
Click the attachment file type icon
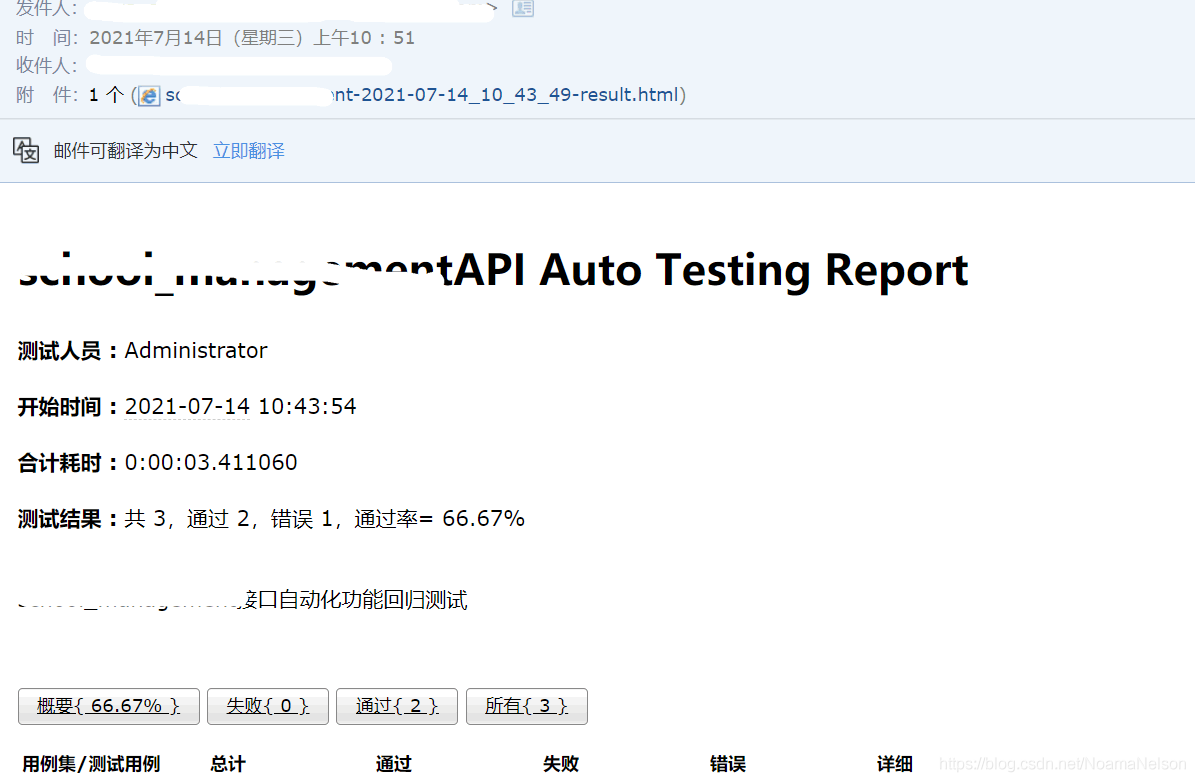click(x=149, y=95)
